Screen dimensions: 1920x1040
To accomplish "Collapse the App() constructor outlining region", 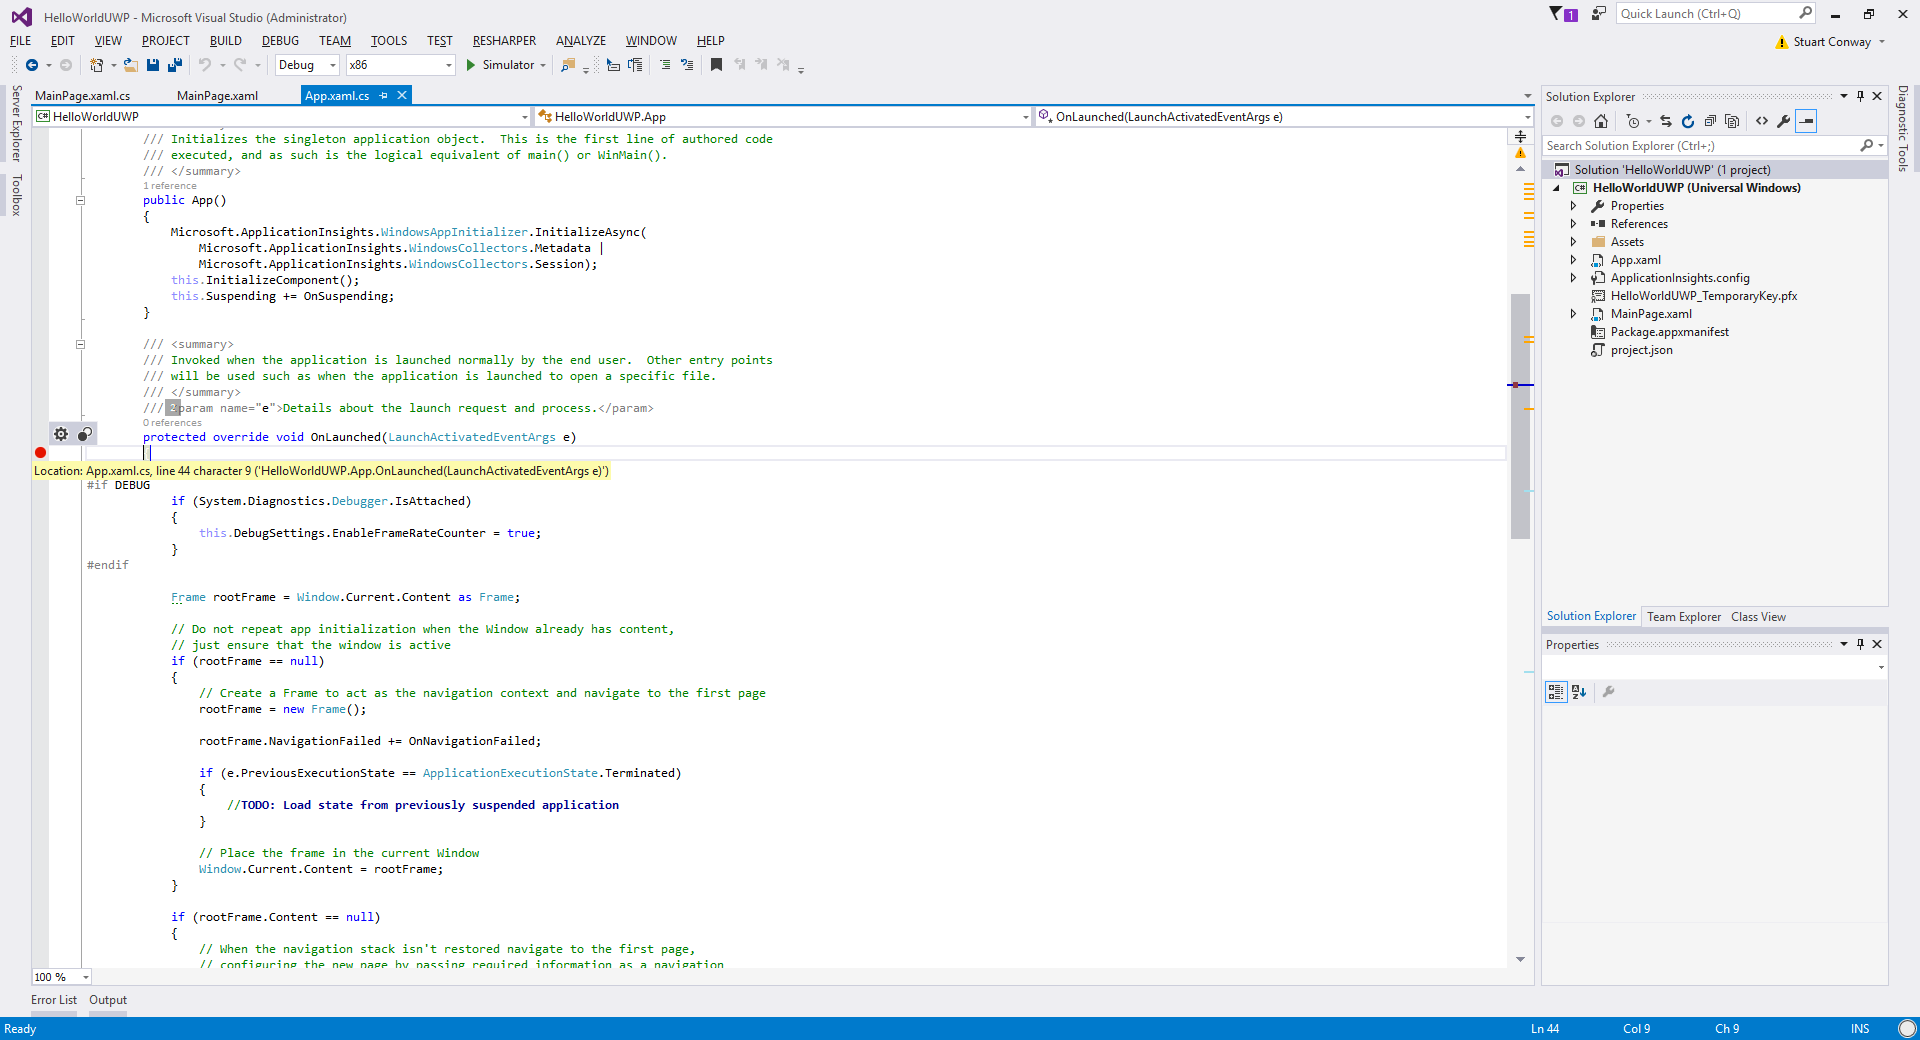I will [80, 201].
